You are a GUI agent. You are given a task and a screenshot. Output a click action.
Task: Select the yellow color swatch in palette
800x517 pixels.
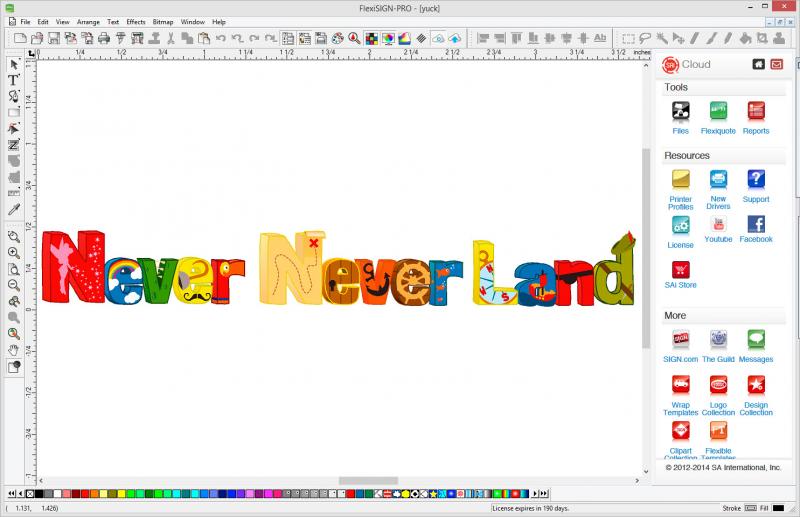[121, 494]
